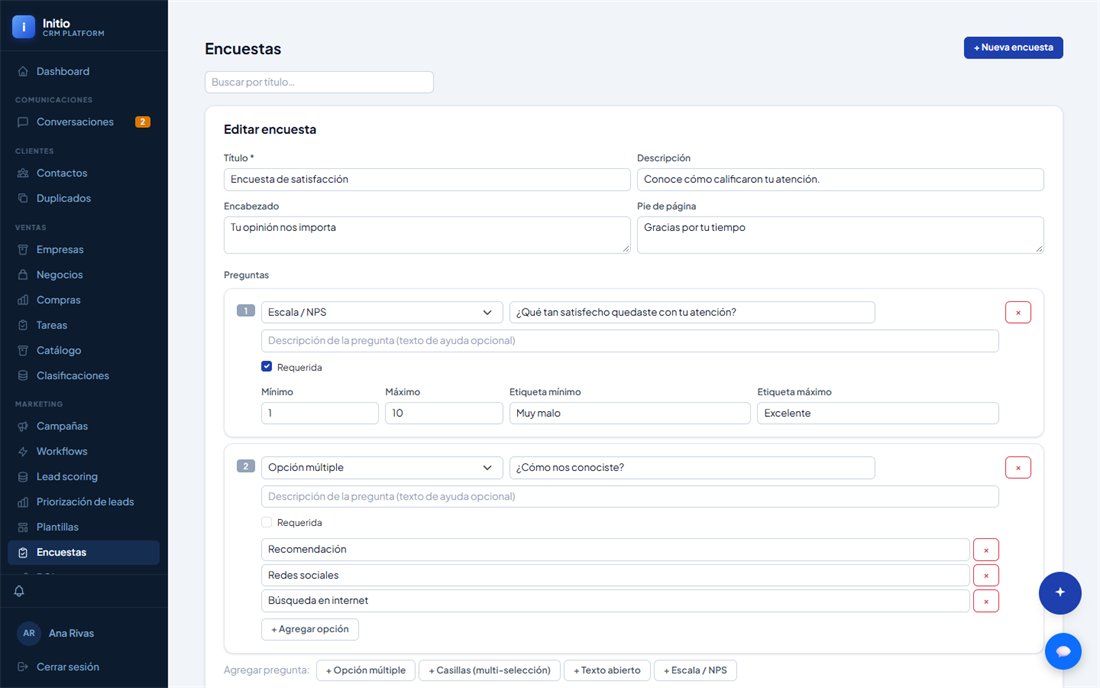Open Dashboard via its home icon
This screenshot has width=1100, height=688.
[x=22, y=72]
